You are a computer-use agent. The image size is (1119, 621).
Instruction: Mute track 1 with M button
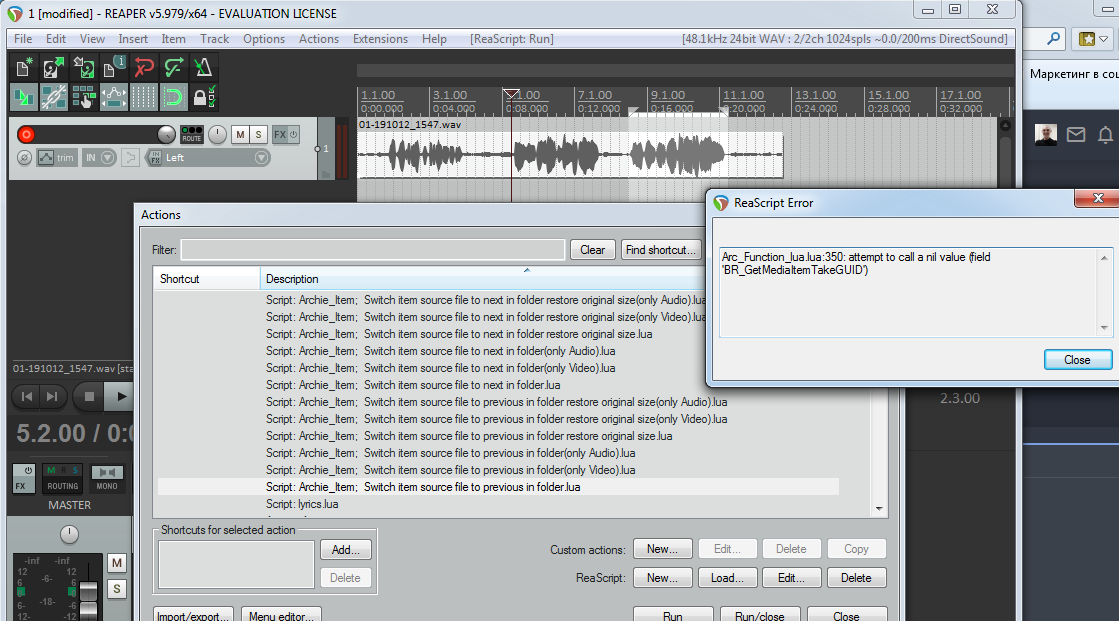(240, 134)
